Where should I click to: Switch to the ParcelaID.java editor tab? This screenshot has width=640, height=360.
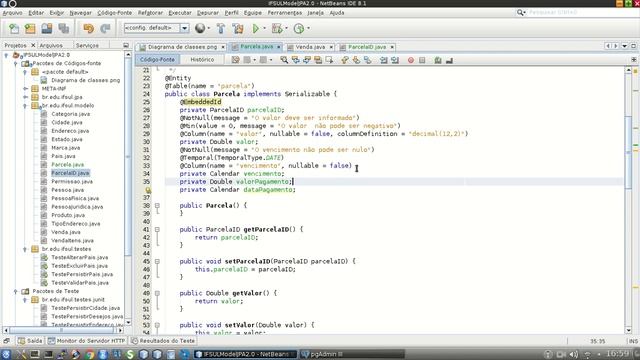click(x=367, y=47)
